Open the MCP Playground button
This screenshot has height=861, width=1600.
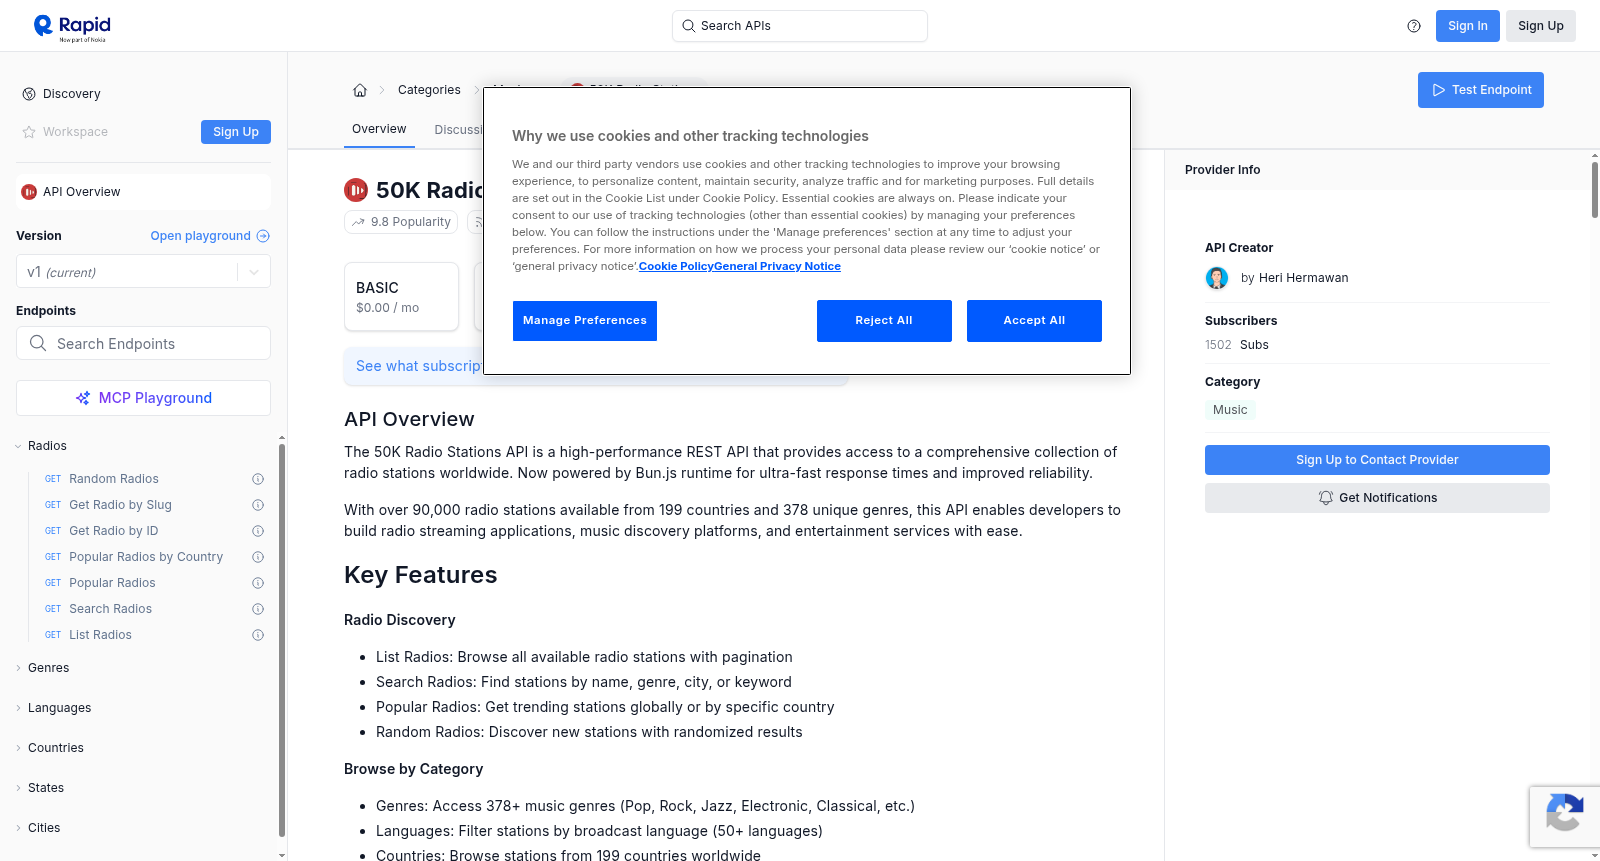click(143, 398)
